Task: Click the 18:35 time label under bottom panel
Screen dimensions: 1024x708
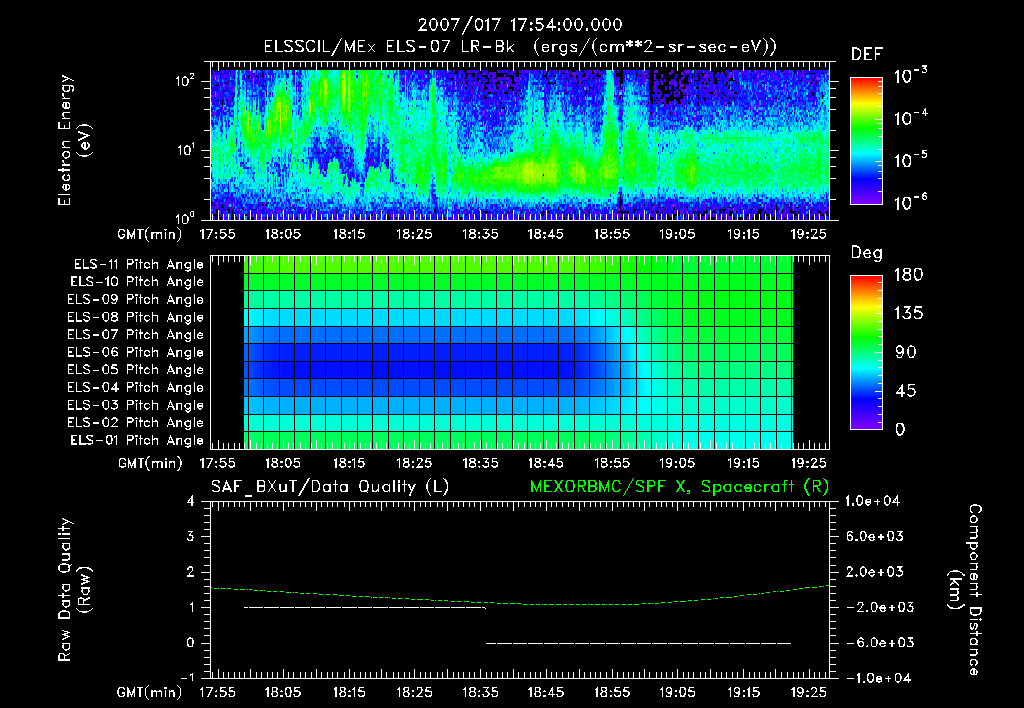Action: tap(480, 692)
